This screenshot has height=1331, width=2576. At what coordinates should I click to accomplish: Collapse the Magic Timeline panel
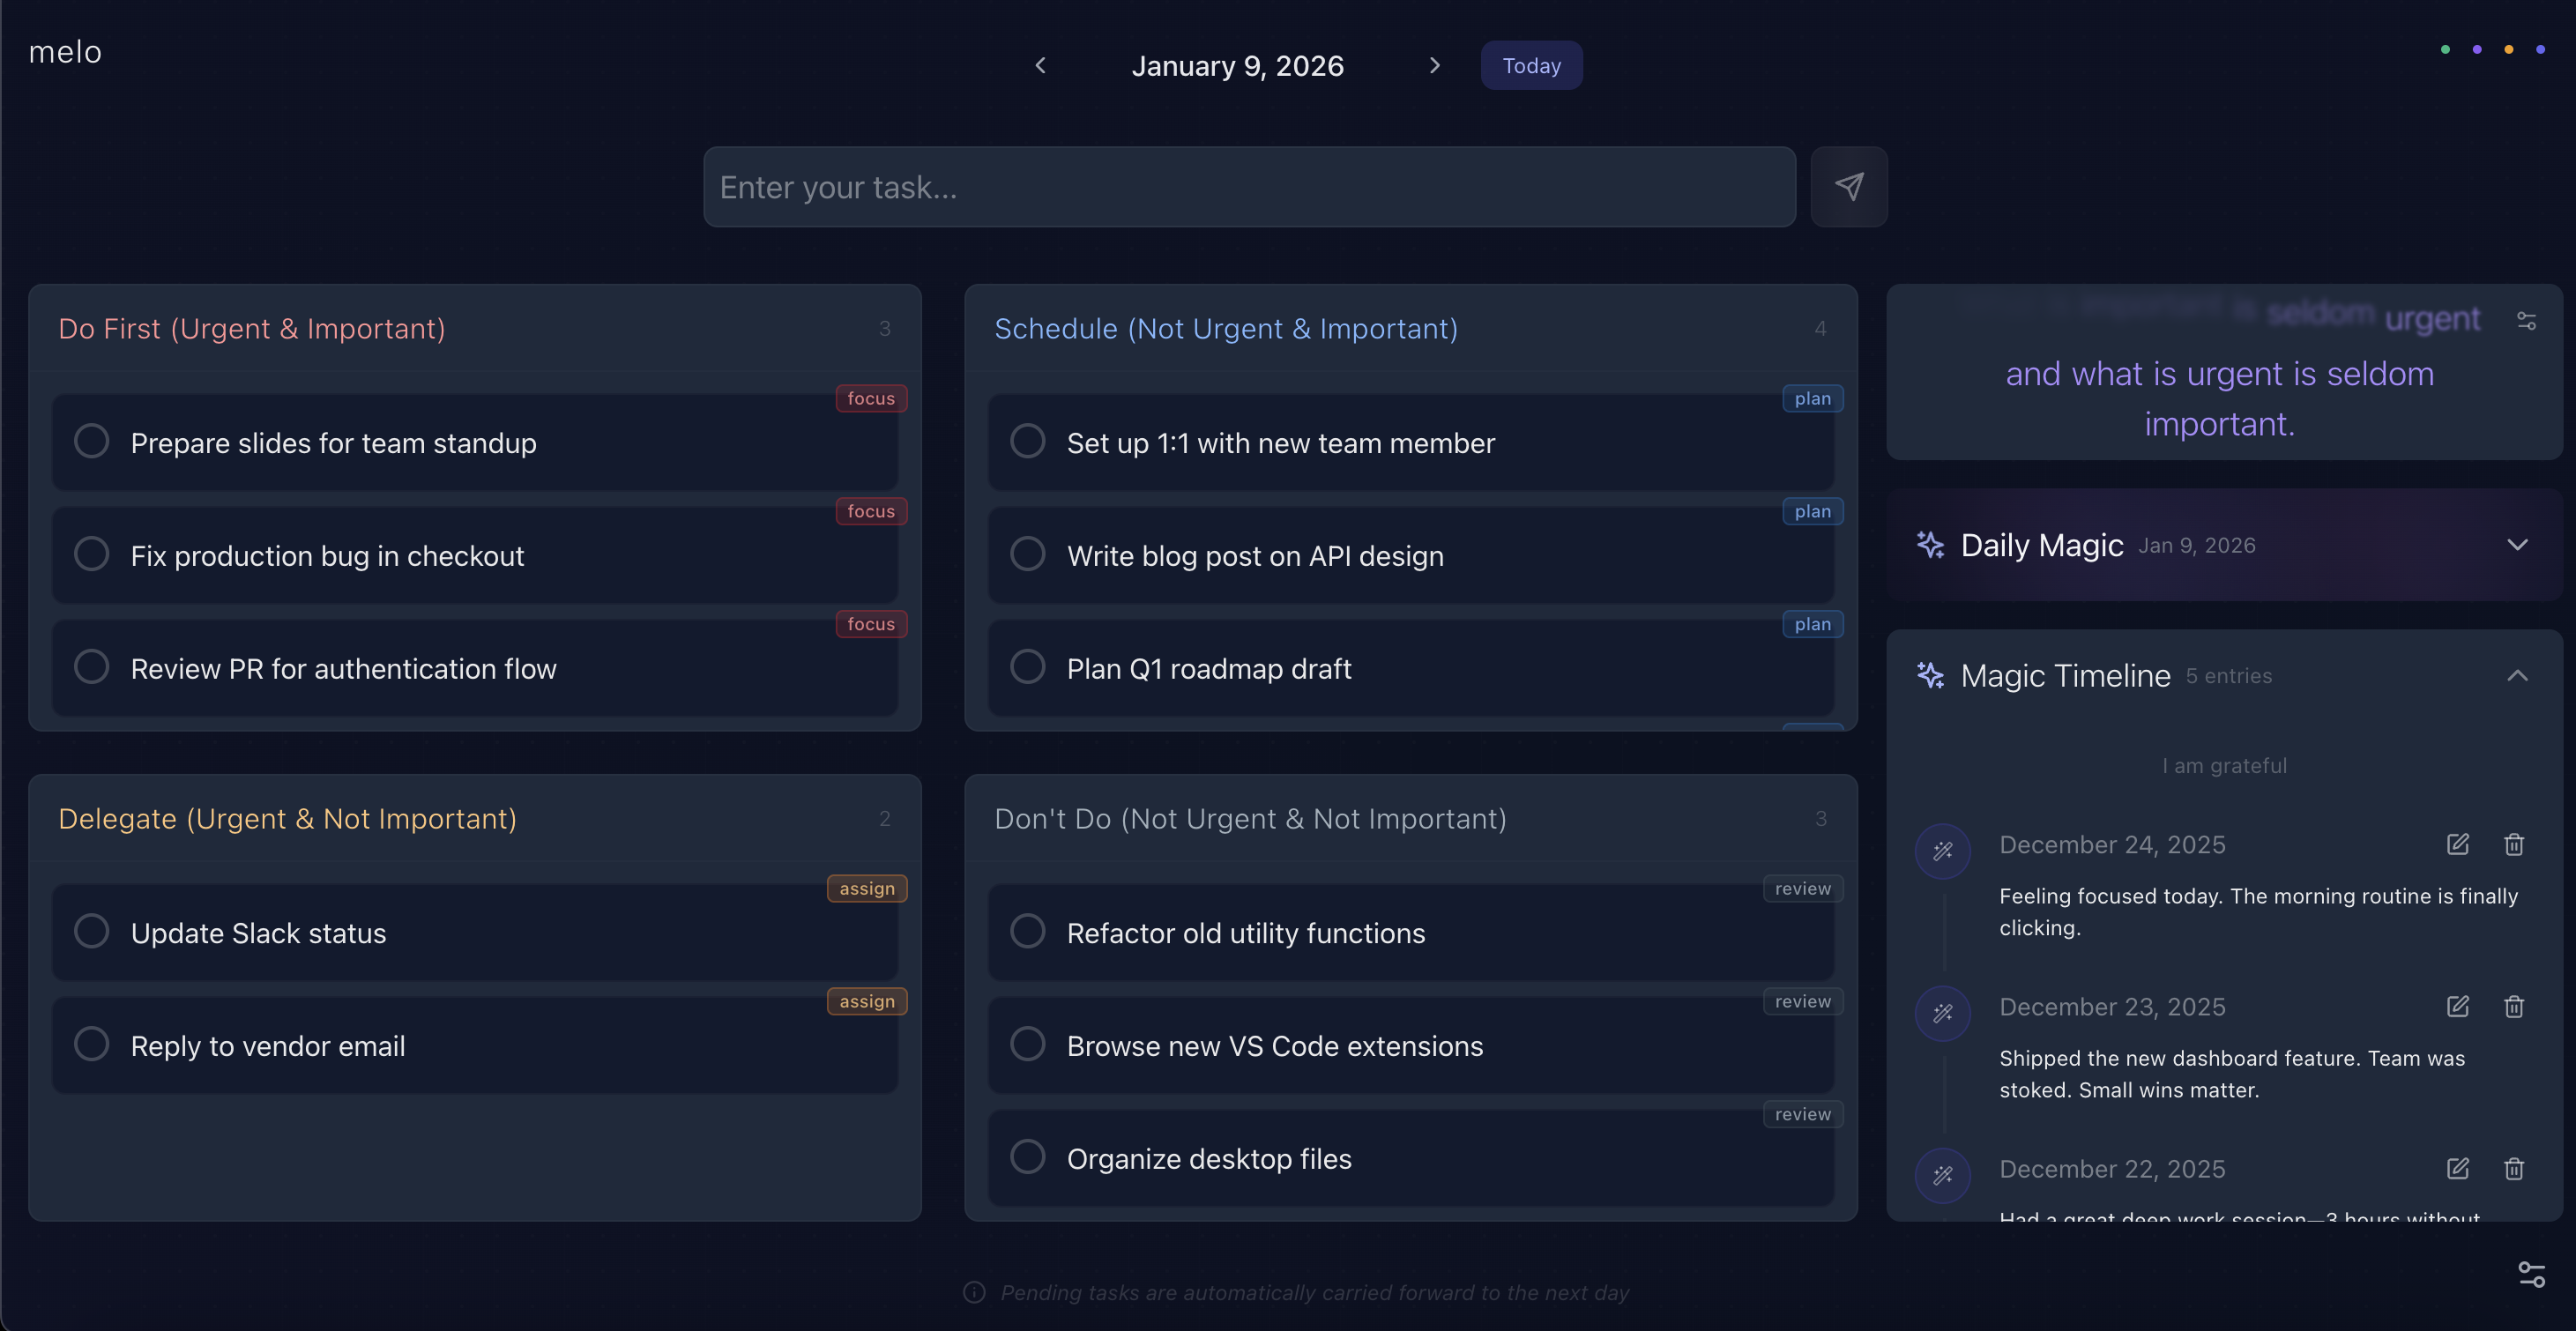coord(2518,675)
